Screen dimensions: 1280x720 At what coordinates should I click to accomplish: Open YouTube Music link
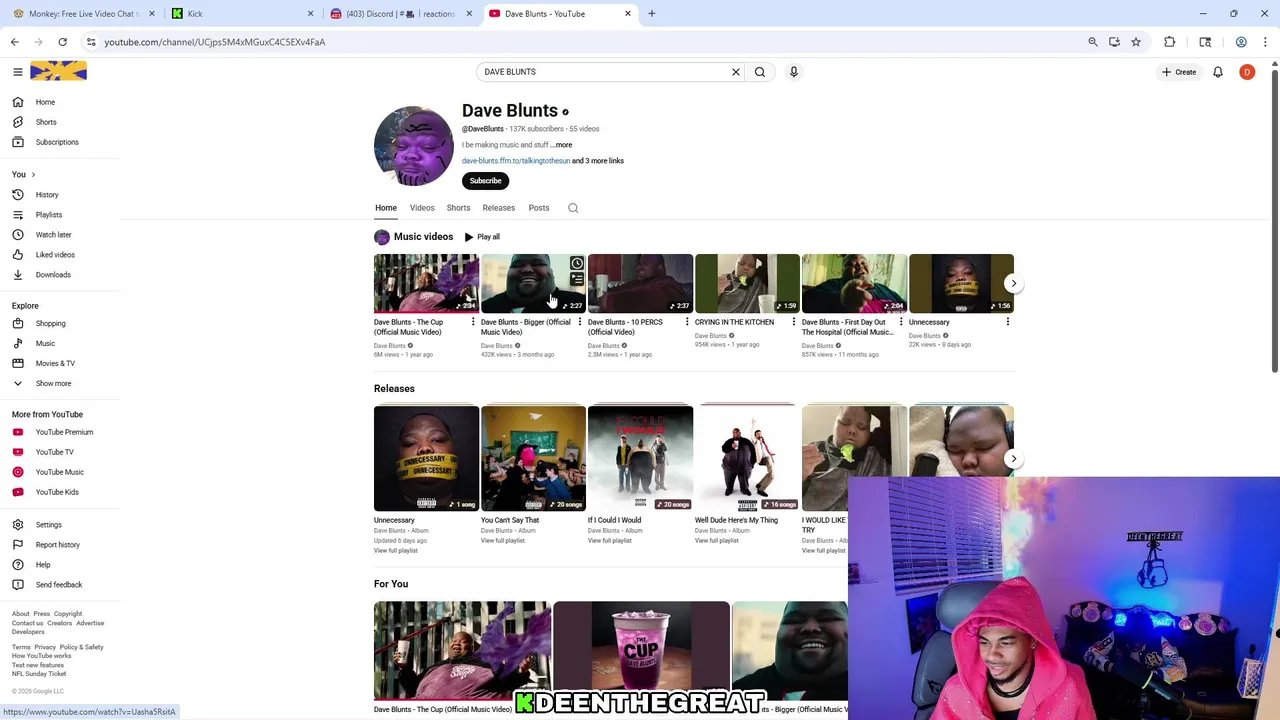[x=60, y=472]
